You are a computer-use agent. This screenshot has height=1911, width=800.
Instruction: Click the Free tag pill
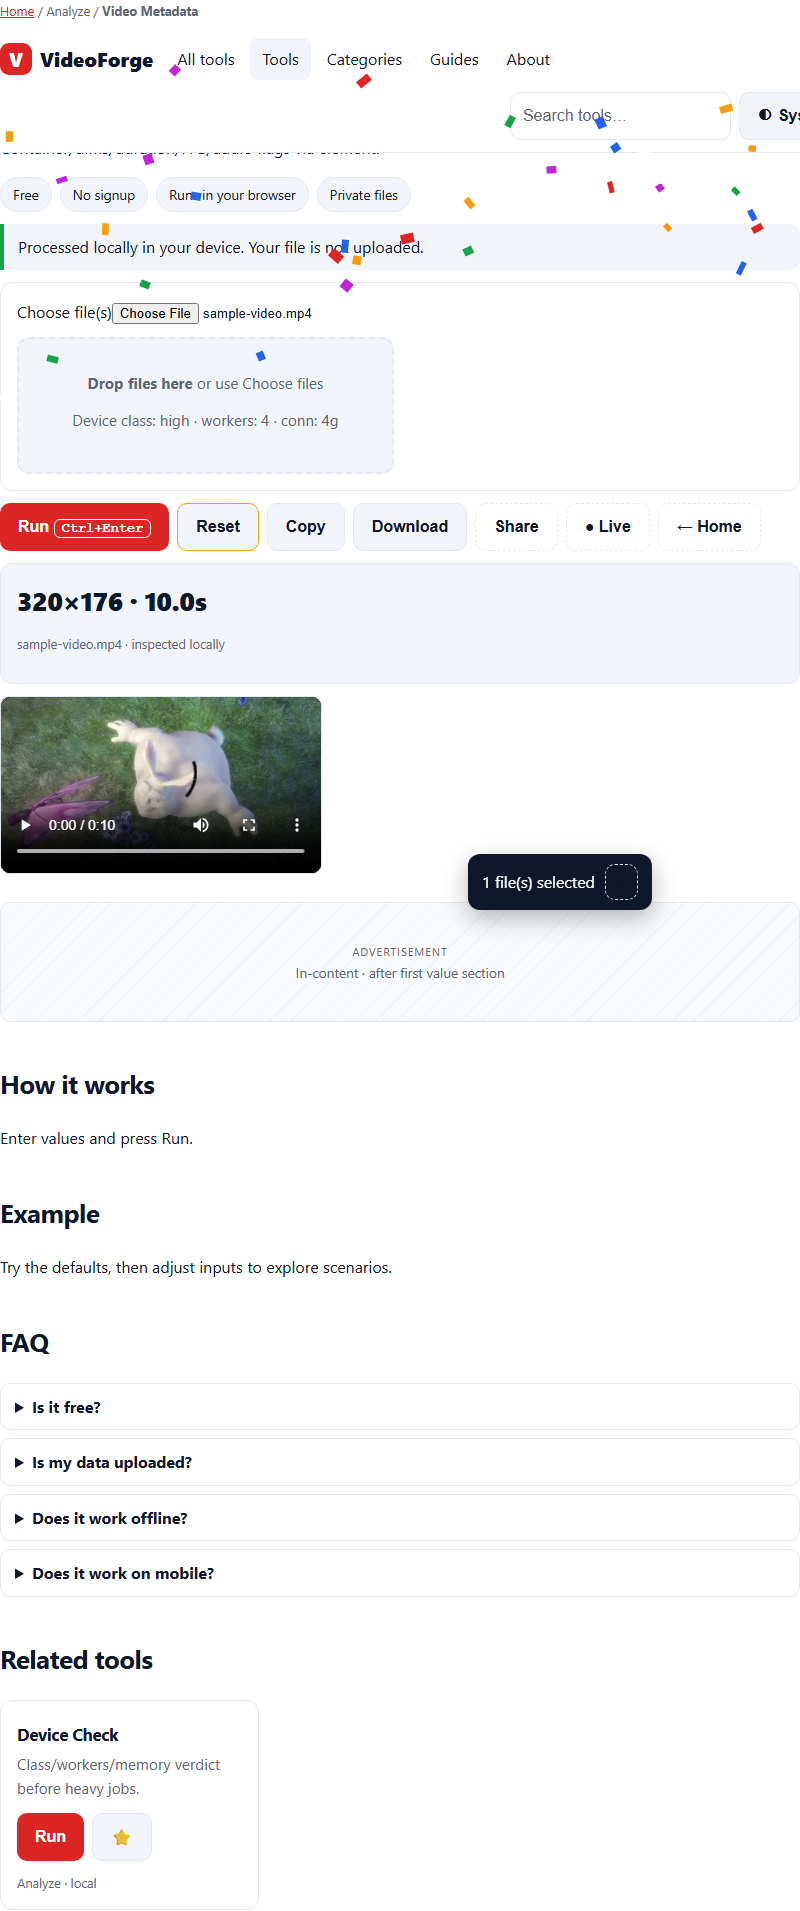tap(26, 195)
